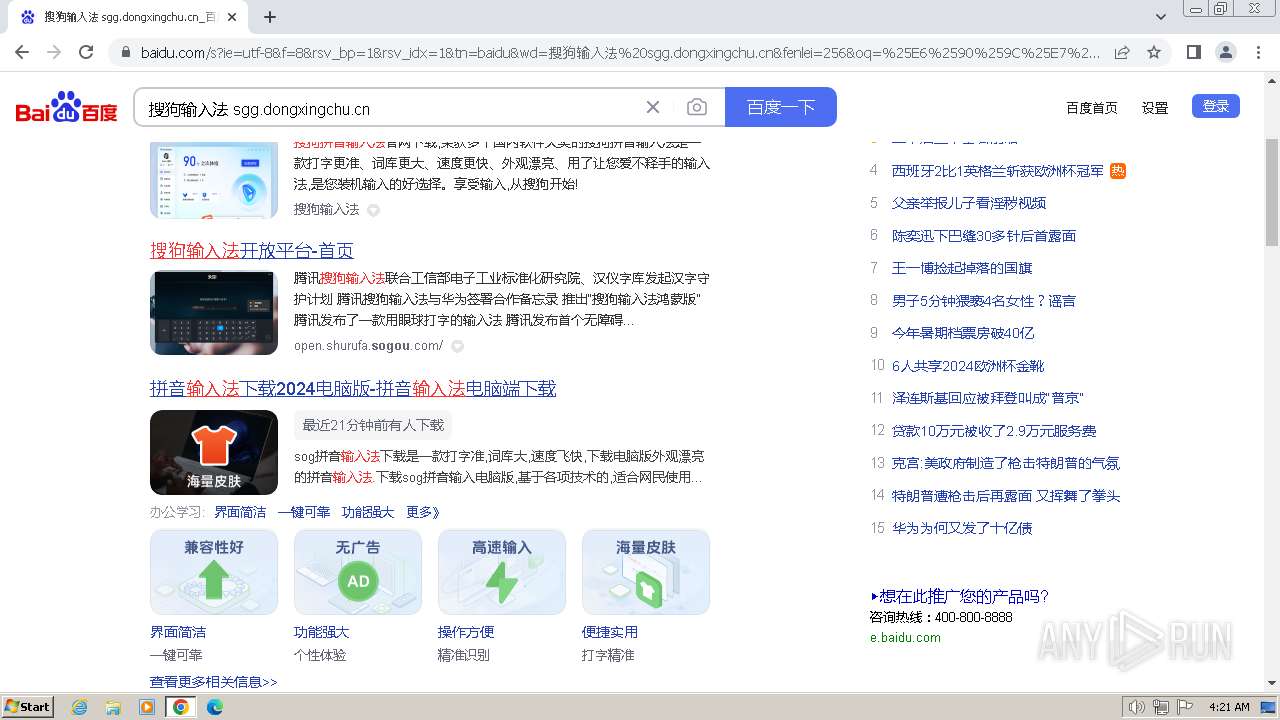Click 更多》 link beside 功能强大
The height and width of the screenshot is (720, 1280).
pos(423,512)
